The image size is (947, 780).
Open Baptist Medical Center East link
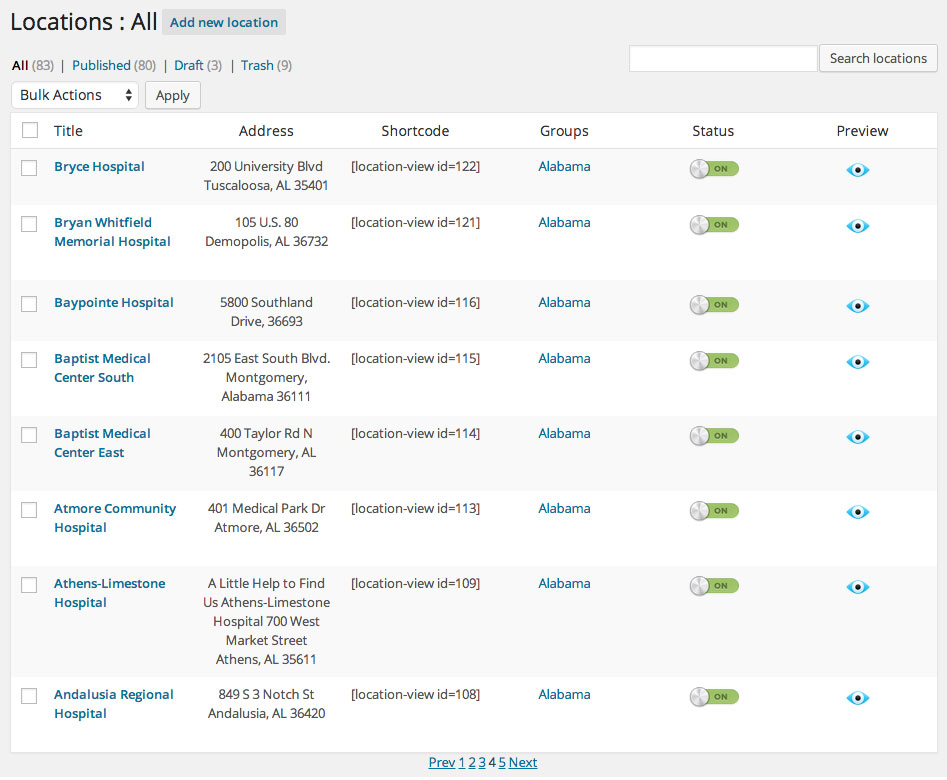pyautogui.click(x=102, y=443)
